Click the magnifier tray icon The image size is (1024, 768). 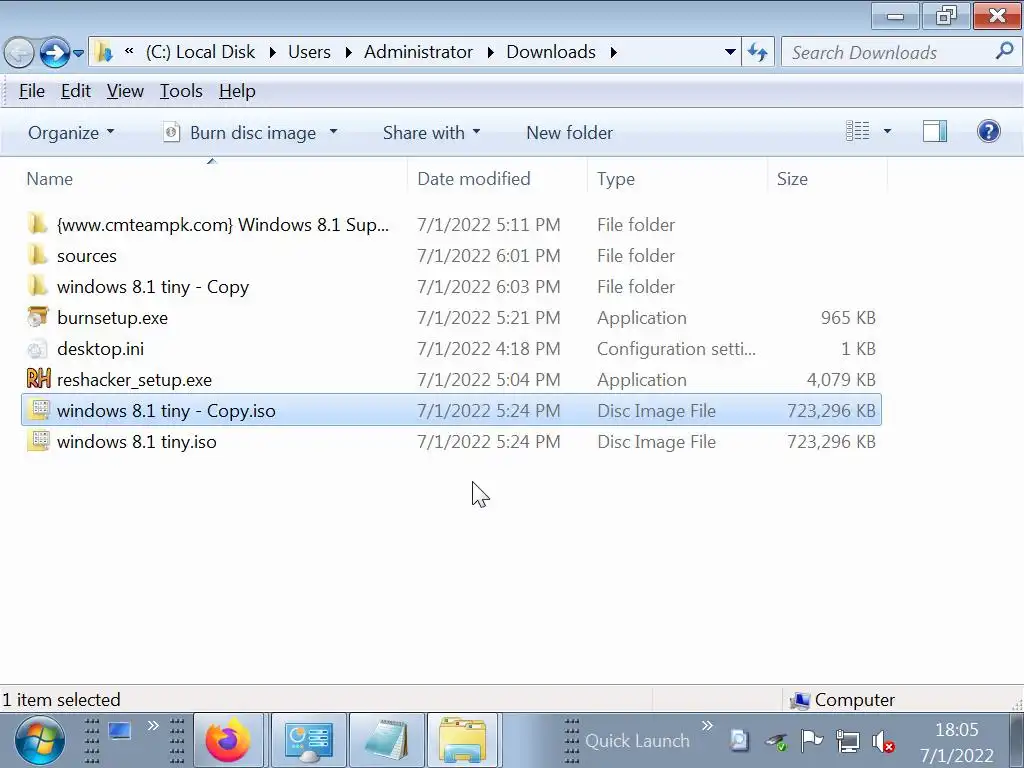(x=739, y=740)
